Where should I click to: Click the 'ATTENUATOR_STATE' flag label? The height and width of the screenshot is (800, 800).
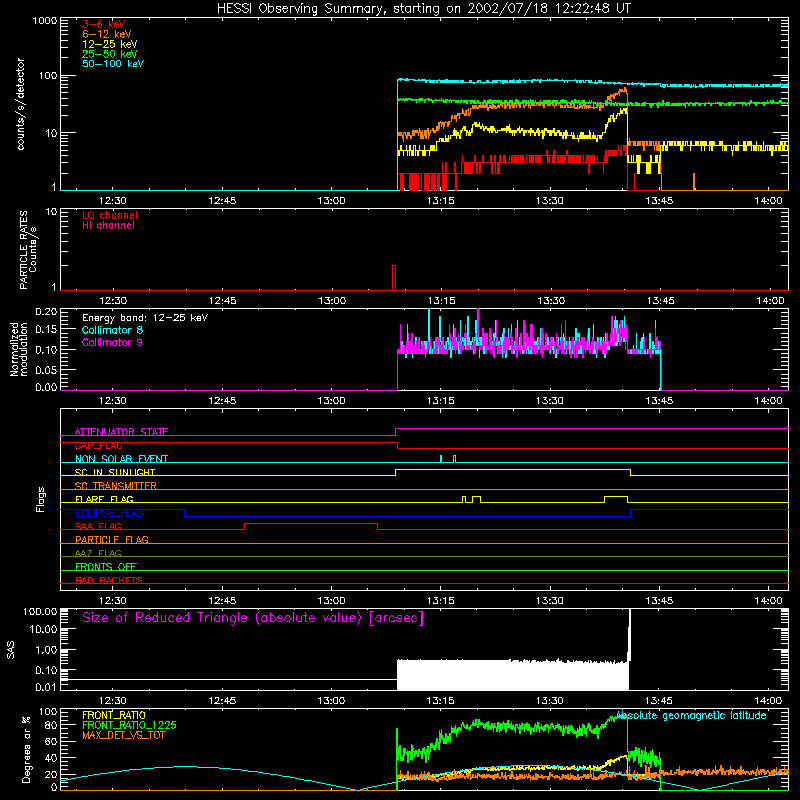click(x=121, y=432)
